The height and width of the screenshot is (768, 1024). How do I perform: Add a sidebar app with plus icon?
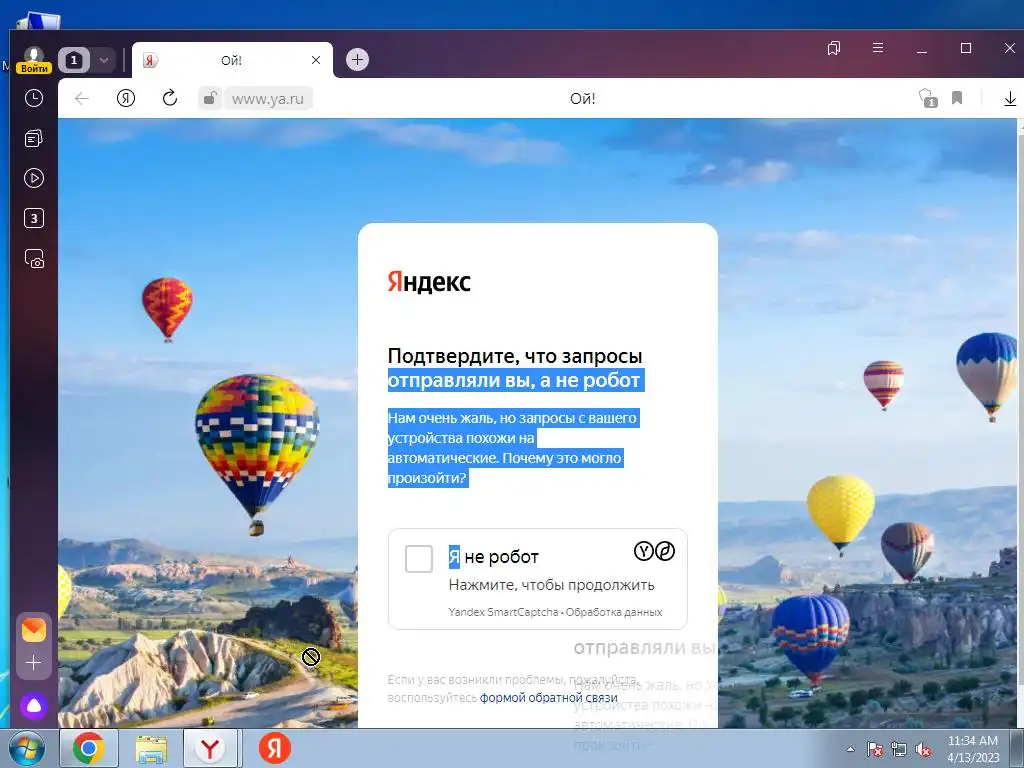click(33, 663)
